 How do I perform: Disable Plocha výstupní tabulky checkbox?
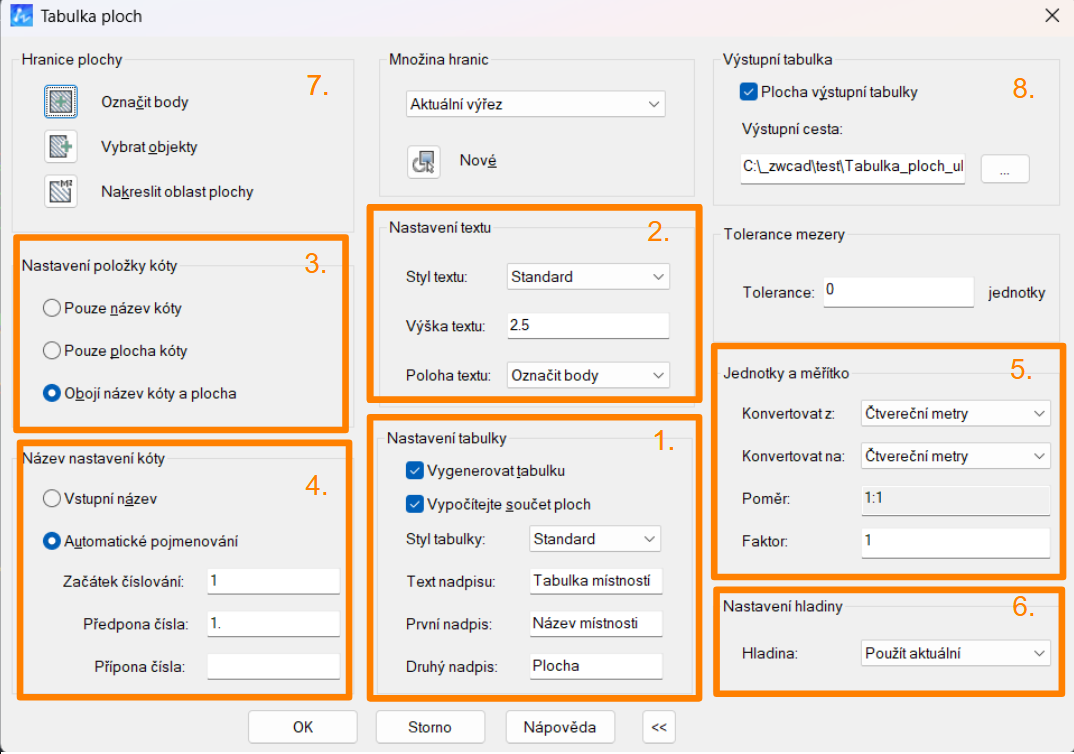point(748,92)
